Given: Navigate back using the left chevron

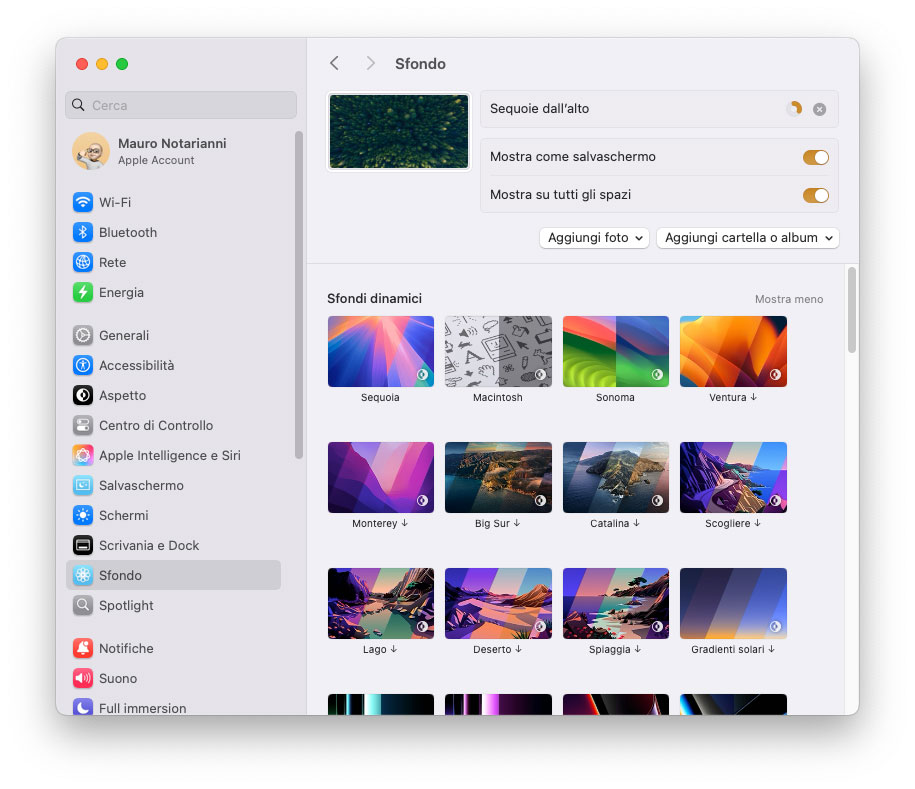Looking at the screenshot, I should [x=334, y=63].
